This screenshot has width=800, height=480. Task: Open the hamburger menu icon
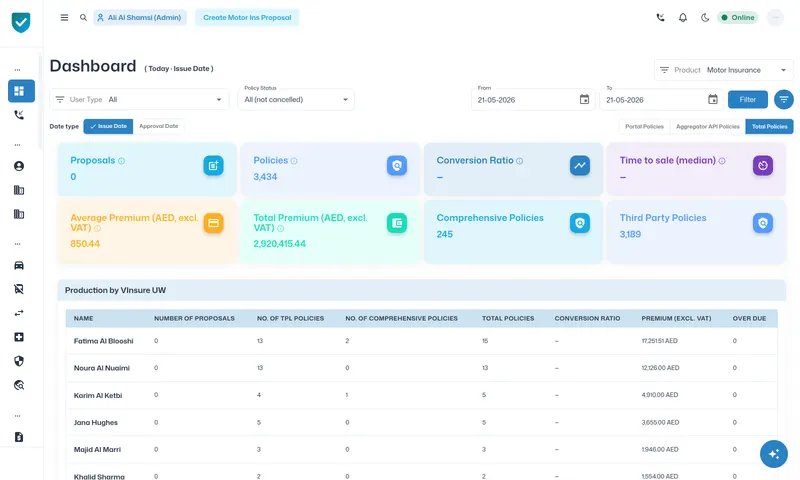(64, 17)
